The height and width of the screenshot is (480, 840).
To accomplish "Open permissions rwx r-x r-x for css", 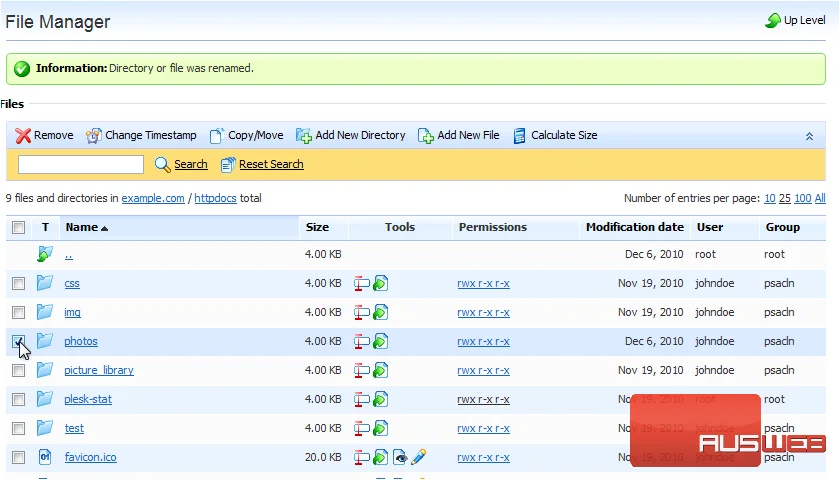I will pos(483,283).
